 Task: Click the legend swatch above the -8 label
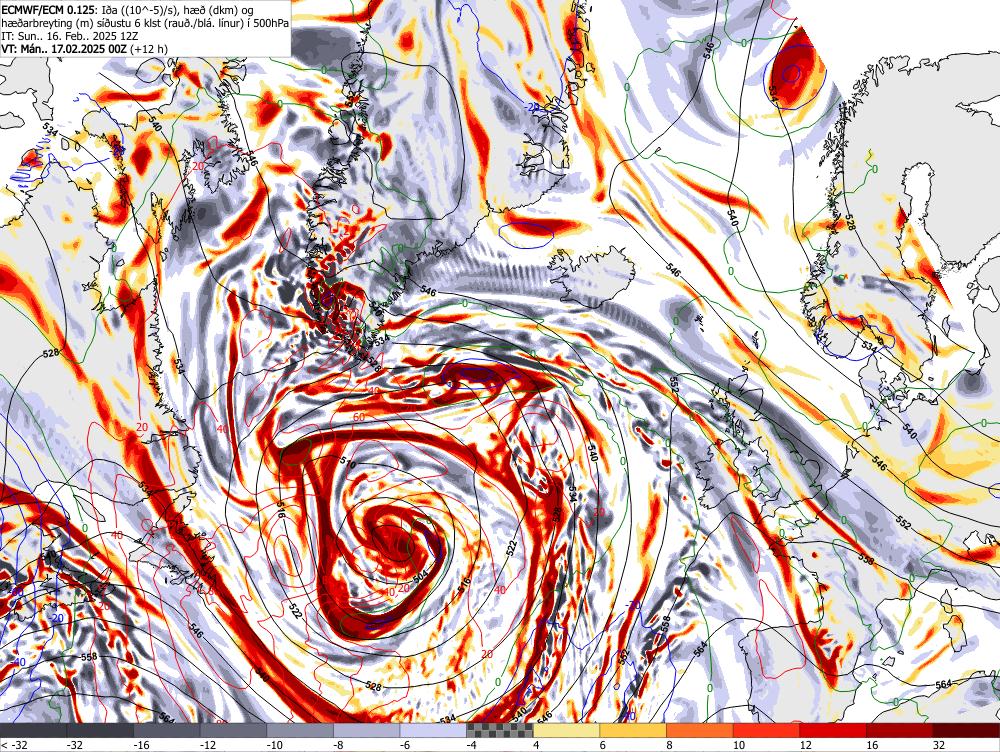367,730
